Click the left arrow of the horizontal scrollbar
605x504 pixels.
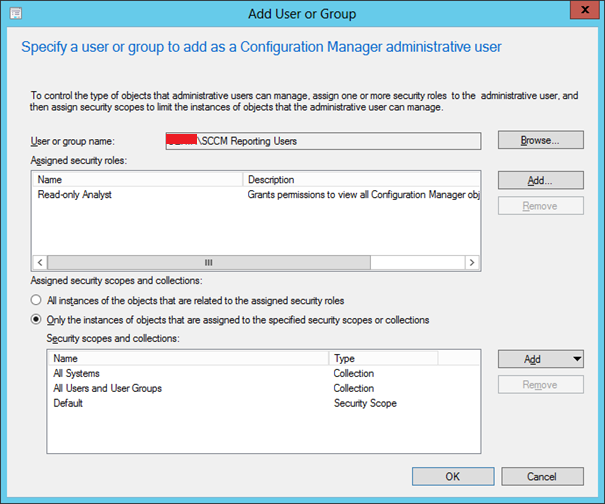point(40,262)
